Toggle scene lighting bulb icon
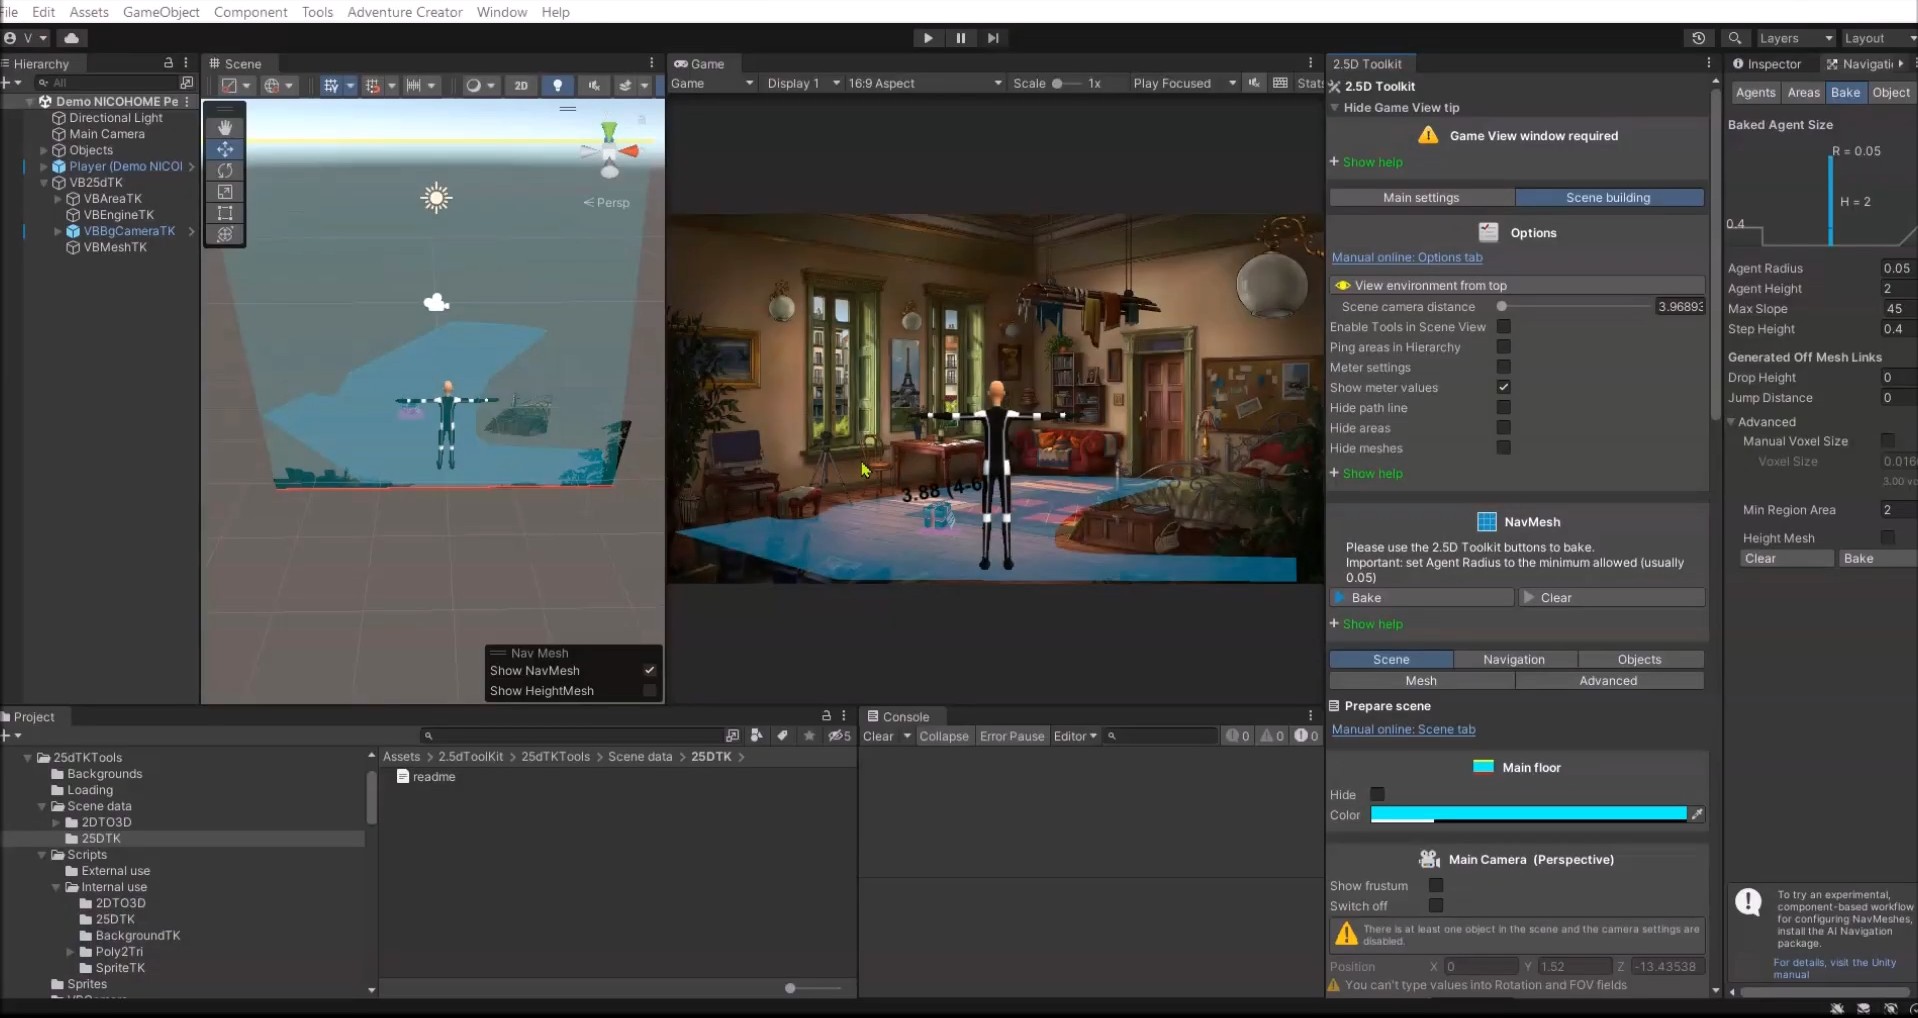1918x1018 pixels. (557, 85)
